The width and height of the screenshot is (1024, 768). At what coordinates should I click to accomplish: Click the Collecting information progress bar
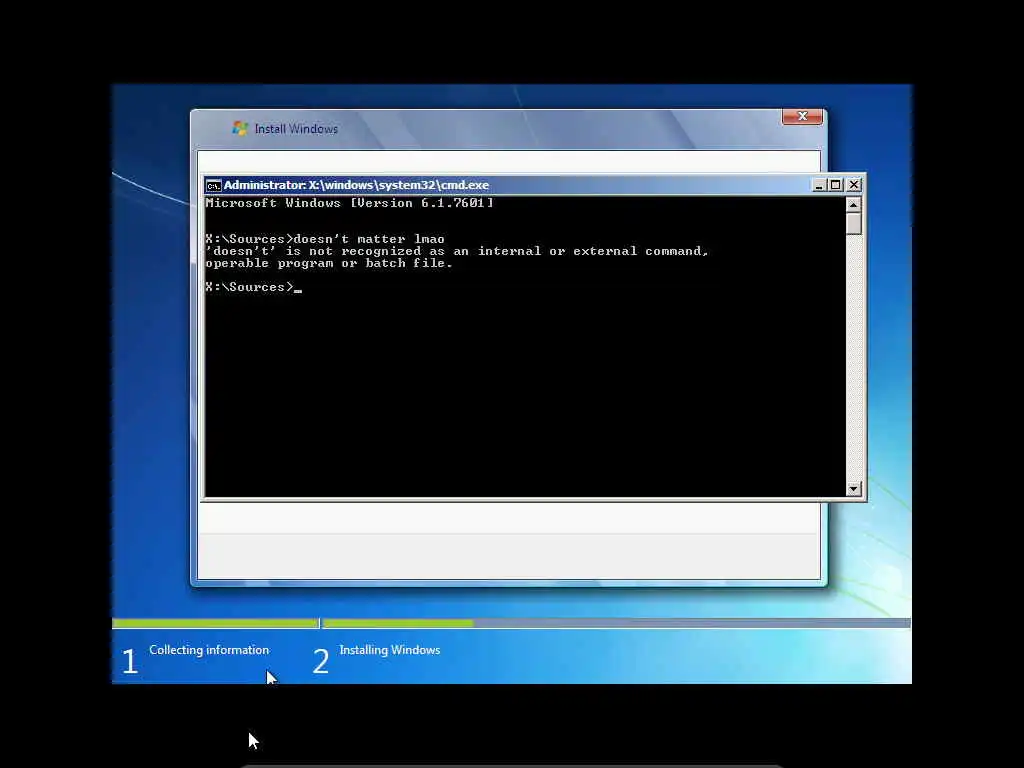(216, 624)
